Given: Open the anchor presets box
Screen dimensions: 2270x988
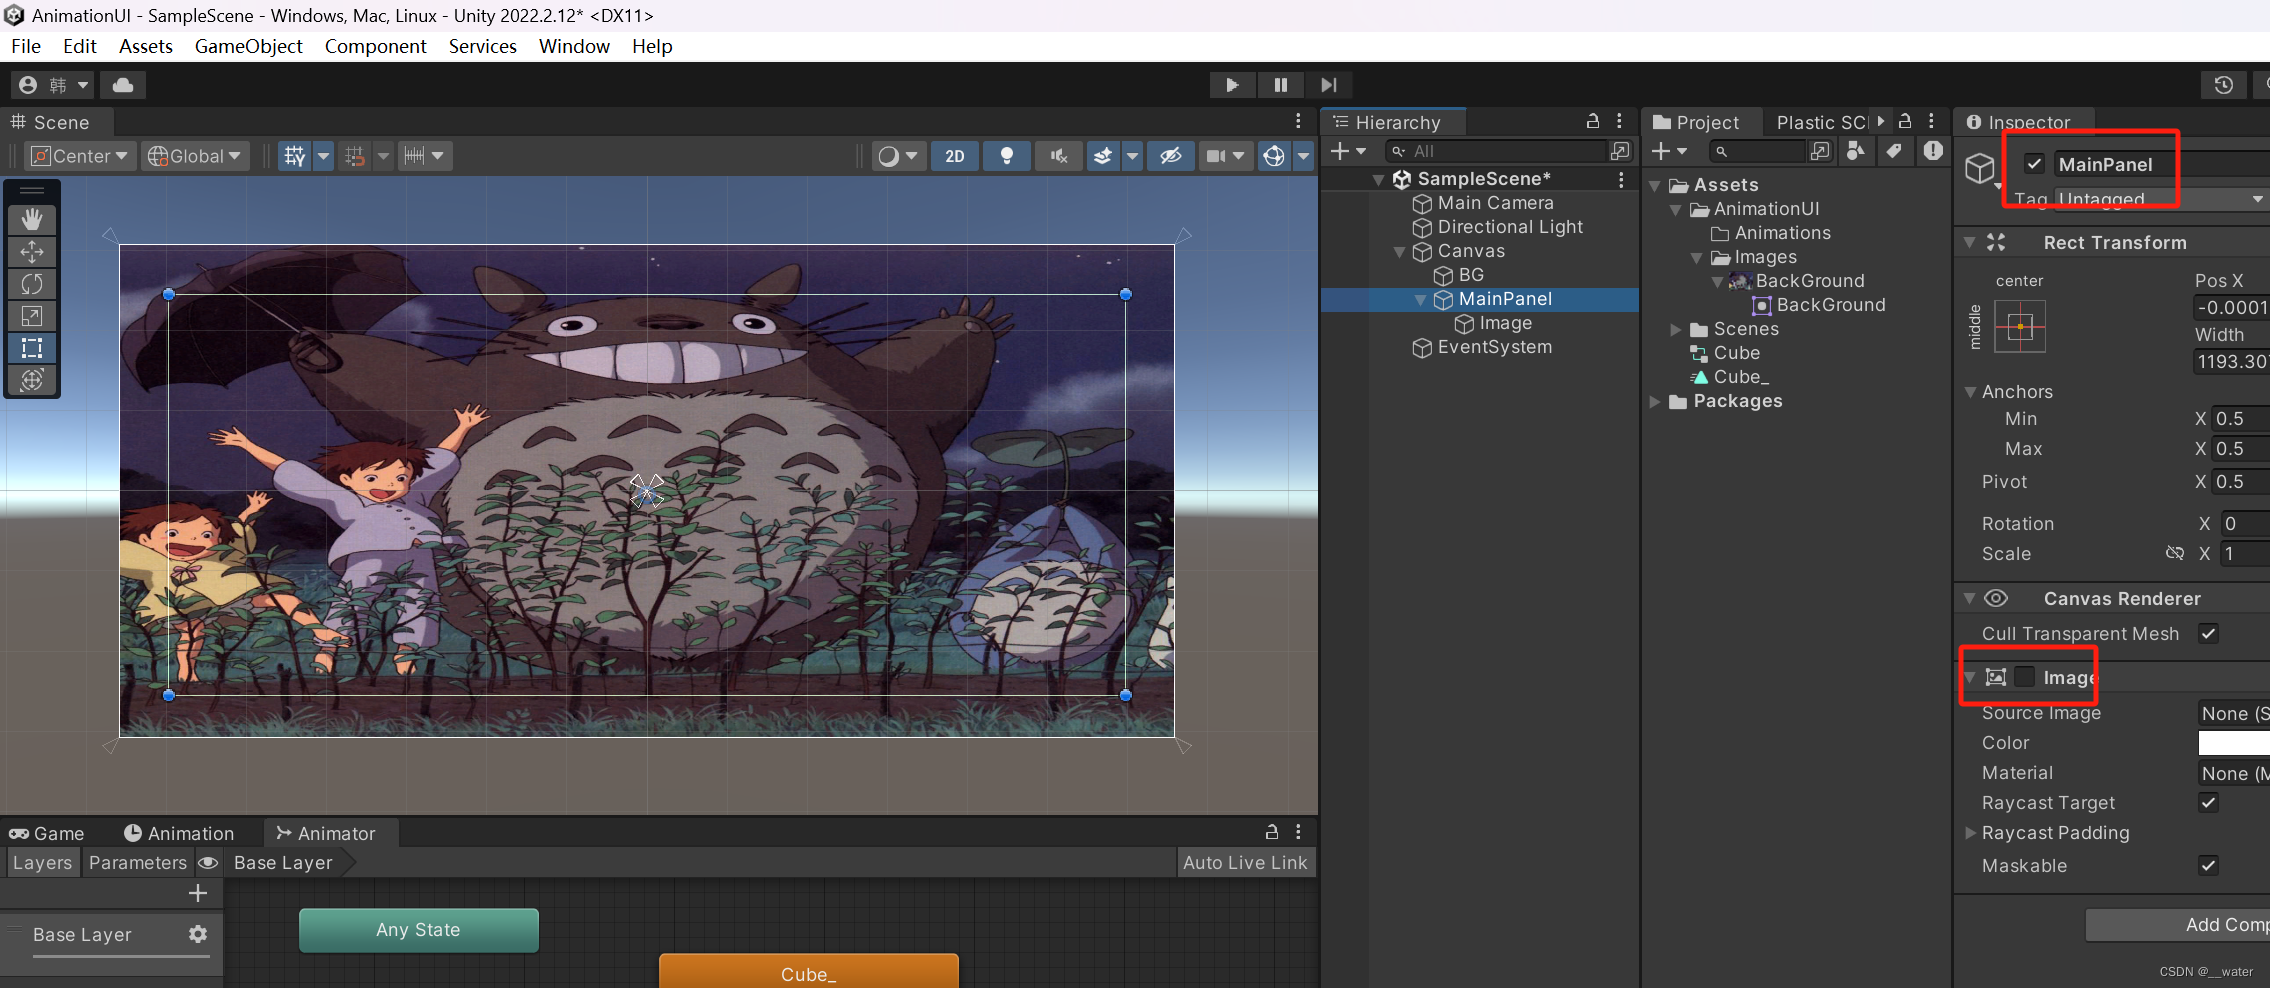Looking at the screenshot, I should (2020, 326).
